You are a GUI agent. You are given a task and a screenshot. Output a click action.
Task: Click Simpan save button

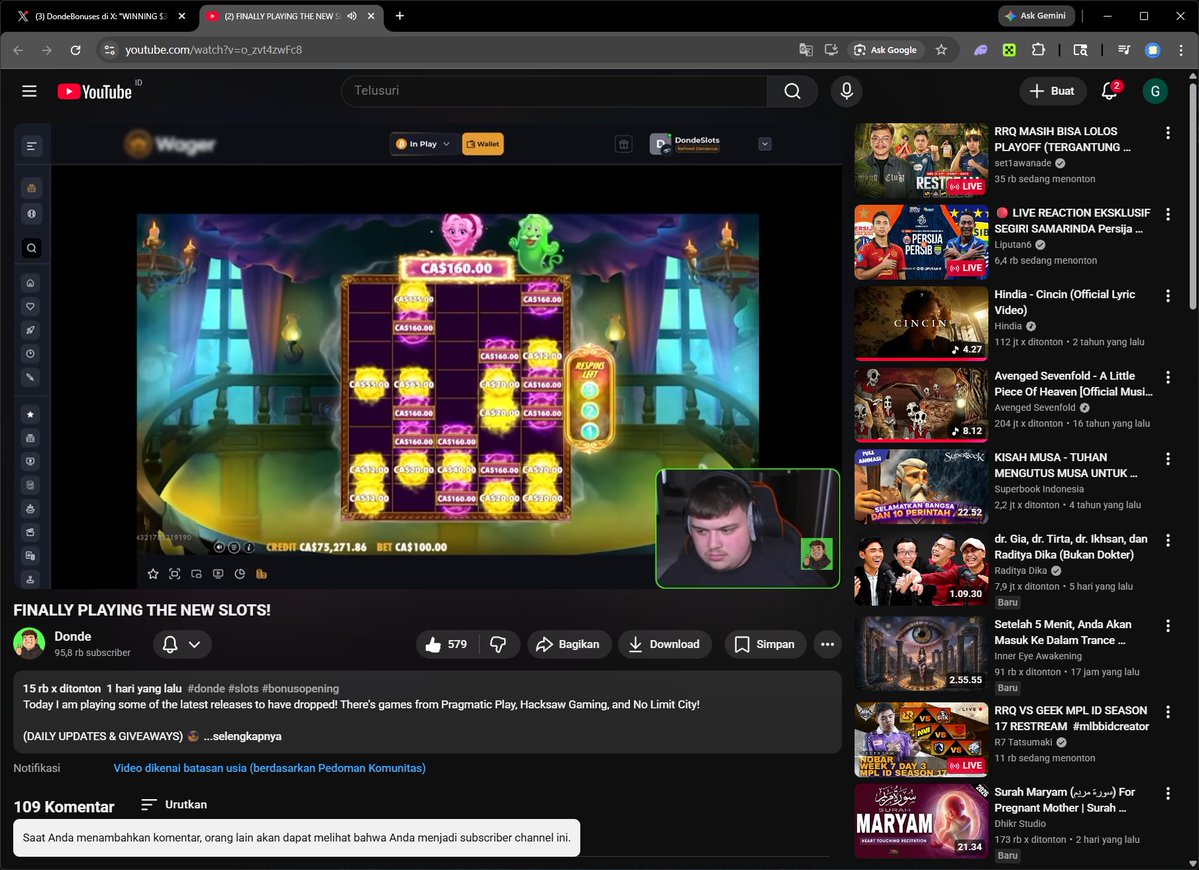tap(765, 644)
